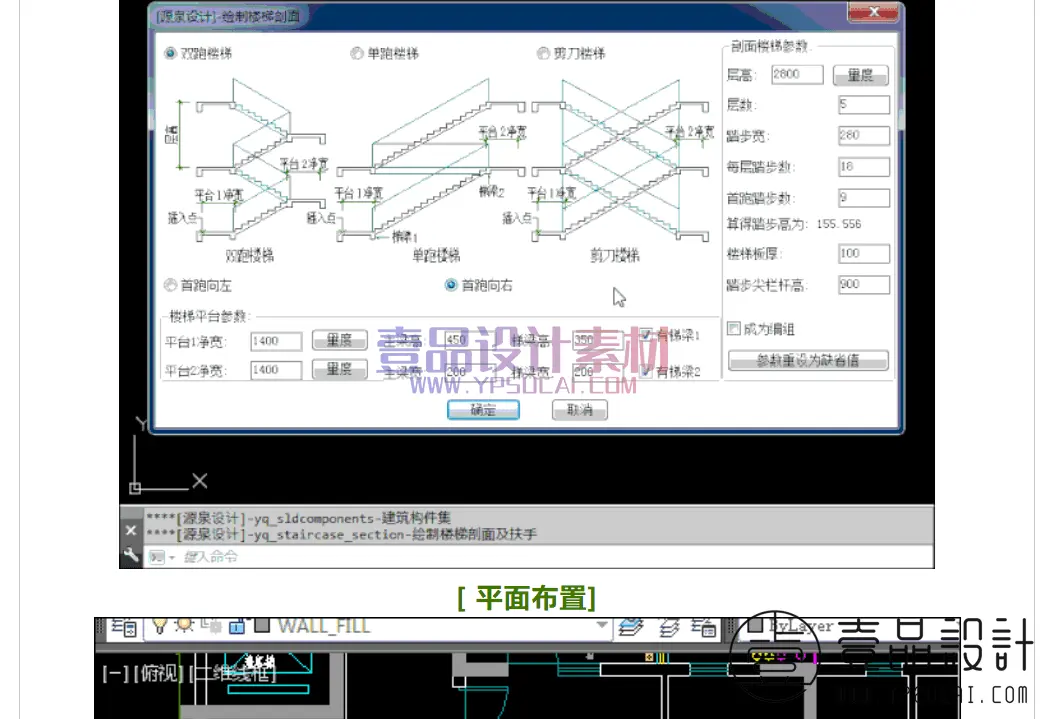This screenshot has width=1047, height=719.
Task: Click the 主梁宽 field showing 200
Action: pyautogui.click(x=469, y=372)
